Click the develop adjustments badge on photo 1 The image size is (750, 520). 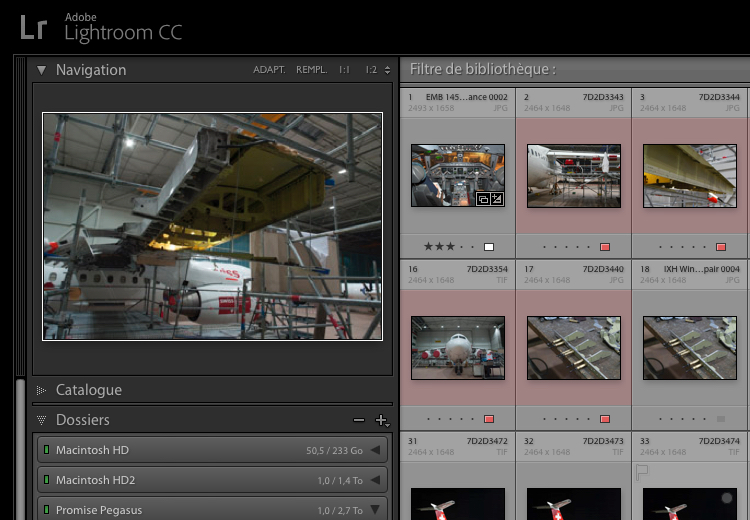pos(496,199)
